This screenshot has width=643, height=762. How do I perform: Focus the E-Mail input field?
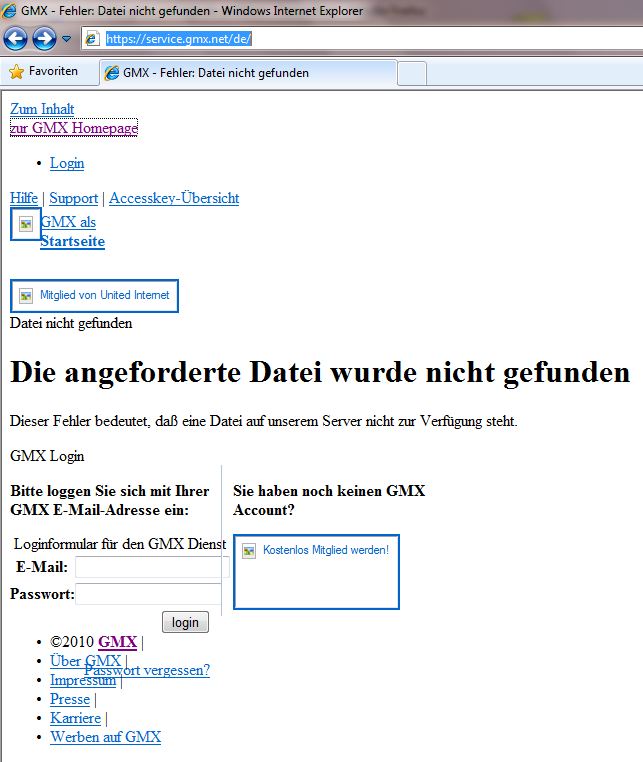[152, 567]
